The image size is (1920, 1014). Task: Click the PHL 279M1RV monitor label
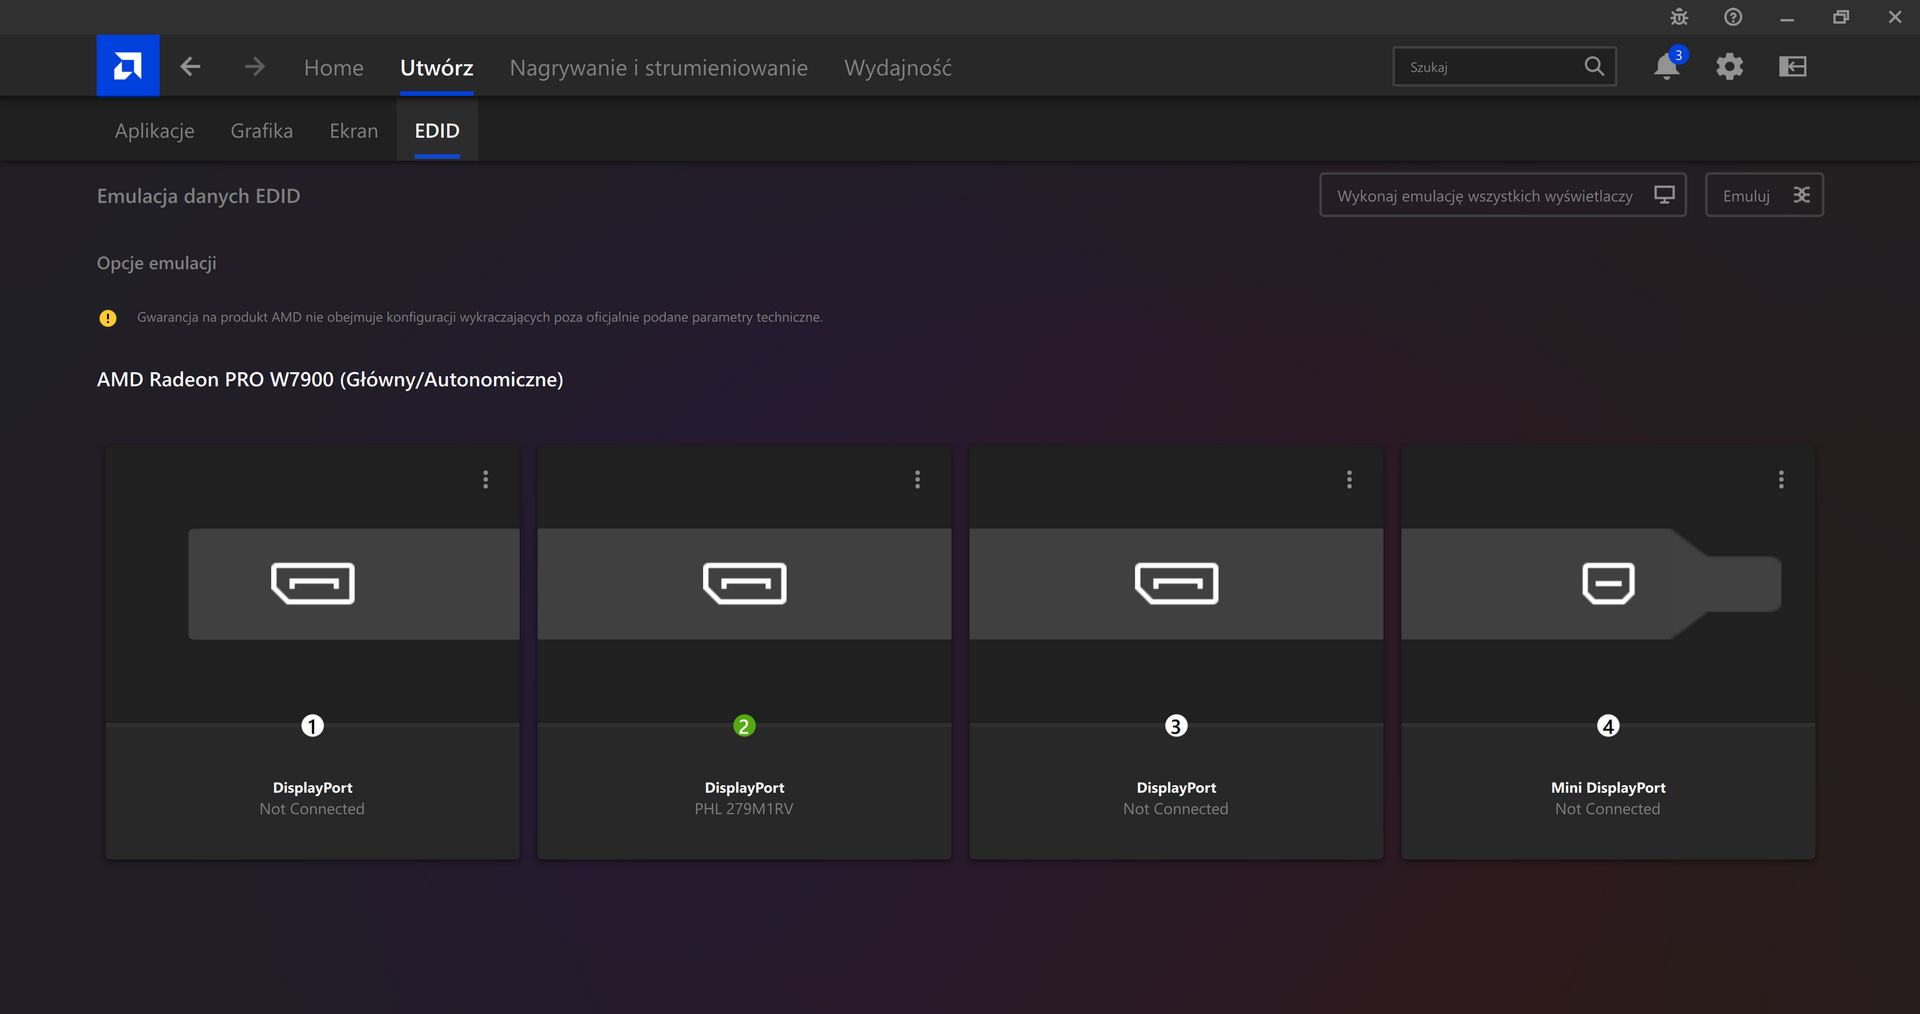[x=744, y=809]
